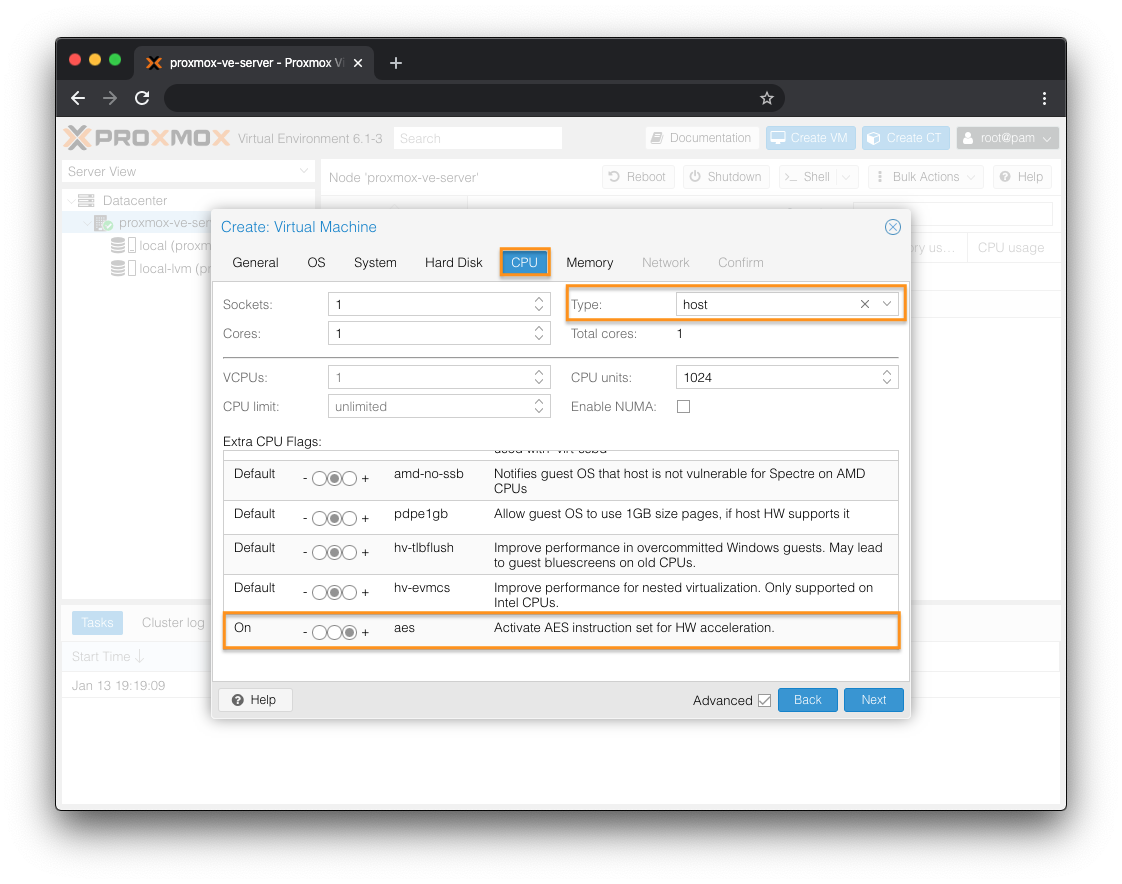Uncheck the Advanced checkbox
This screenshot has height=884, width=1122.
[764, 700]
